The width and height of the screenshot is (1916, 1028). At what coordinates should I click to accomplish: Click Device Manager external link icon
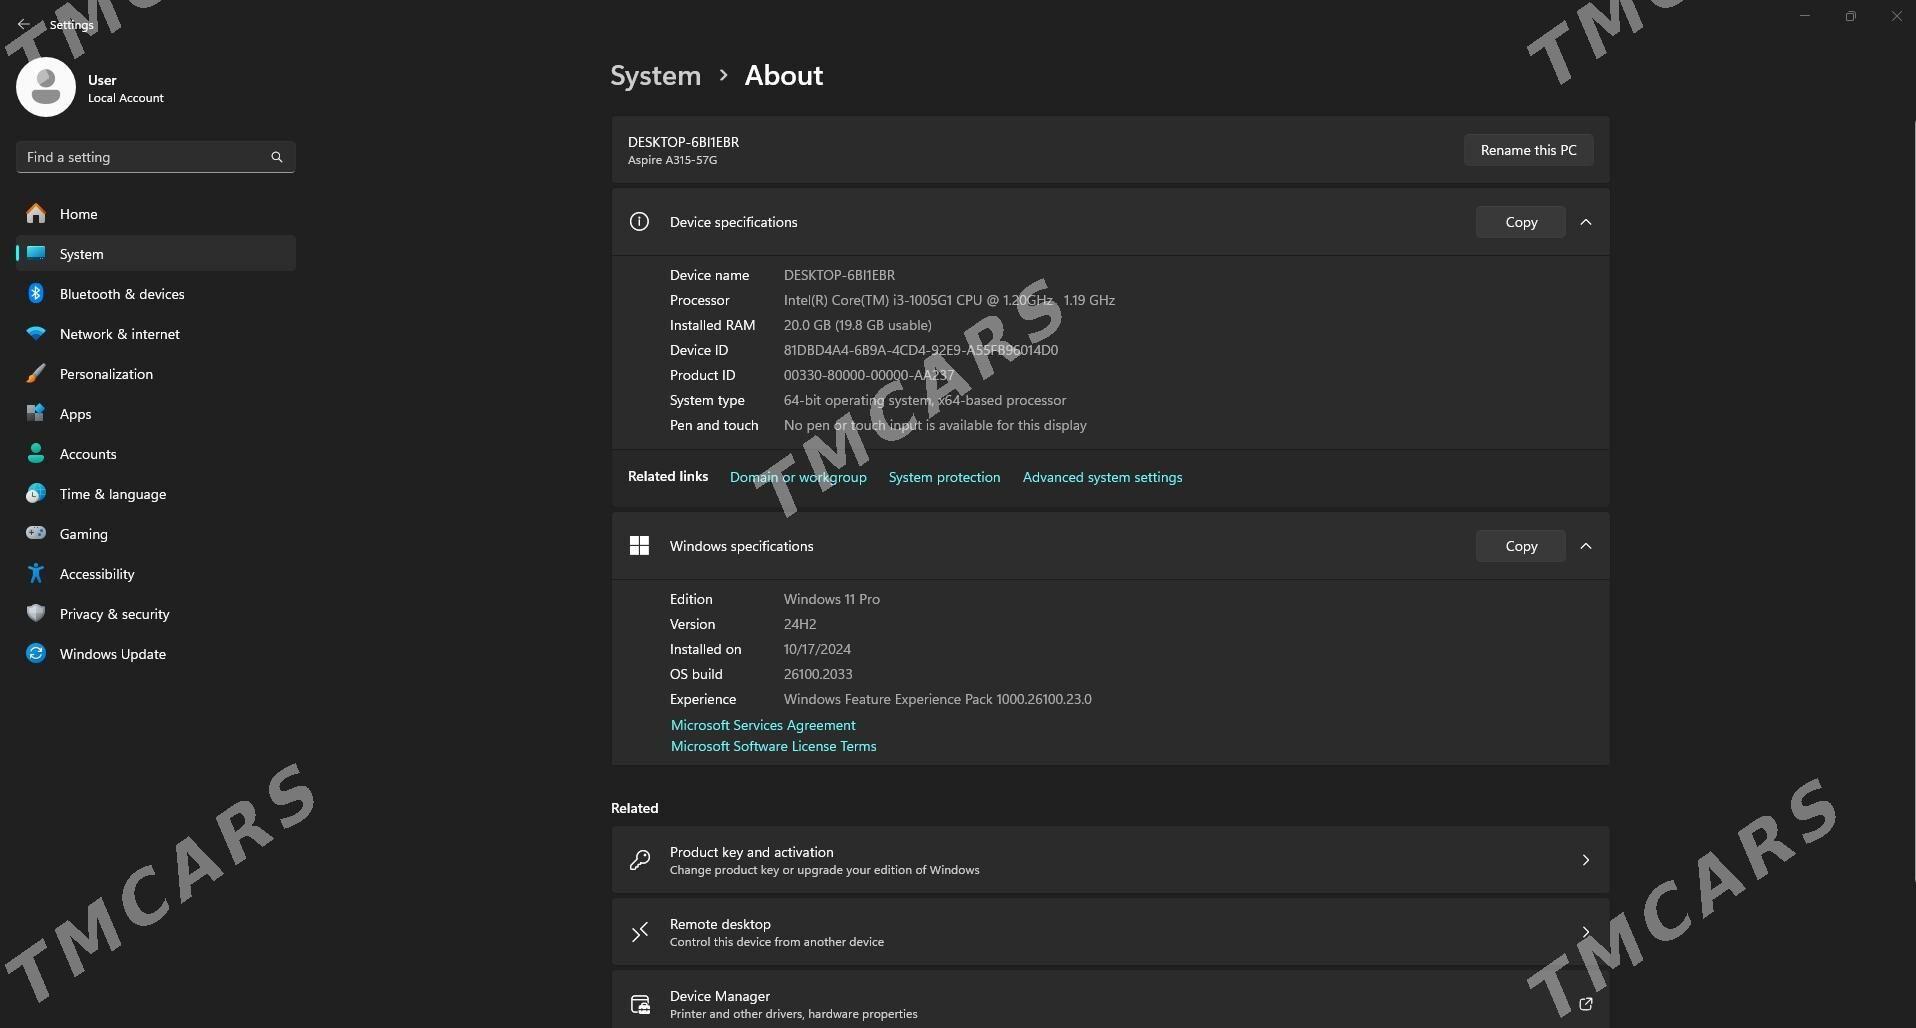(x=1585, y=1003)
